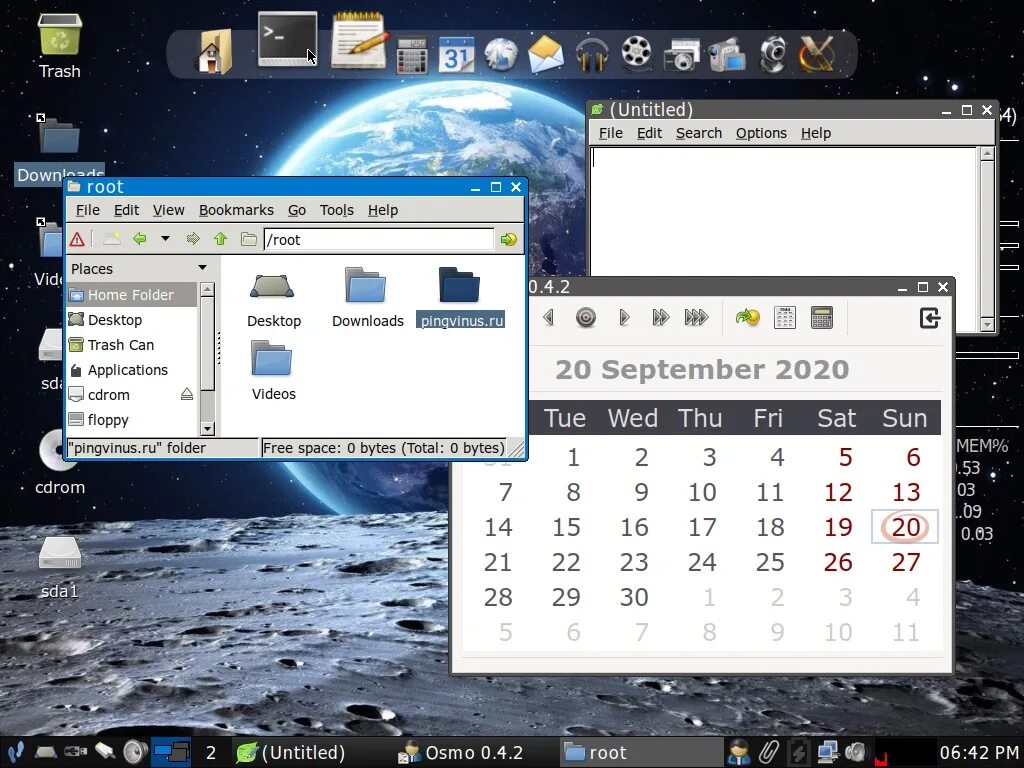
Task: Open the Go menu in file manager
Action: (x=296, y=210)
